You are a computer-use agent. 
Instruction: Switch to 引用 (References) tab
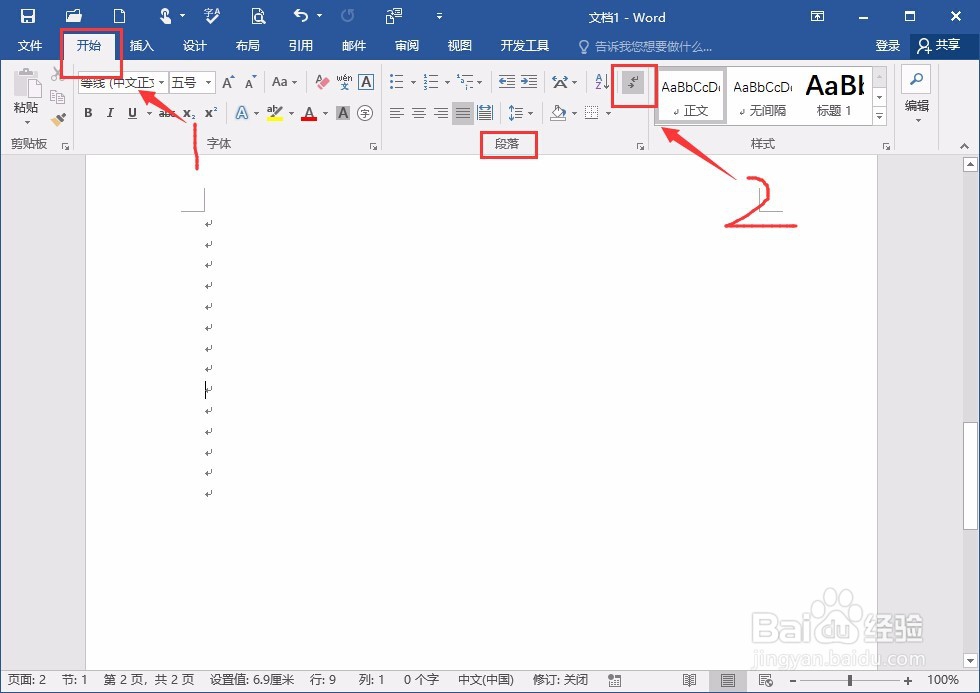pos(301,46)
